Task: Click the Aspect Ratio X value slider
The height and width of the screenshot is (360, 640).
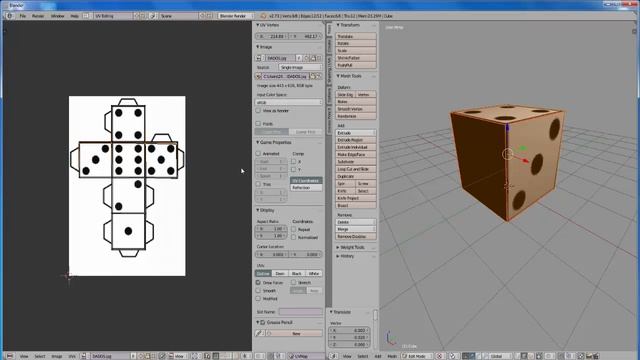Action: coord(271,229)
